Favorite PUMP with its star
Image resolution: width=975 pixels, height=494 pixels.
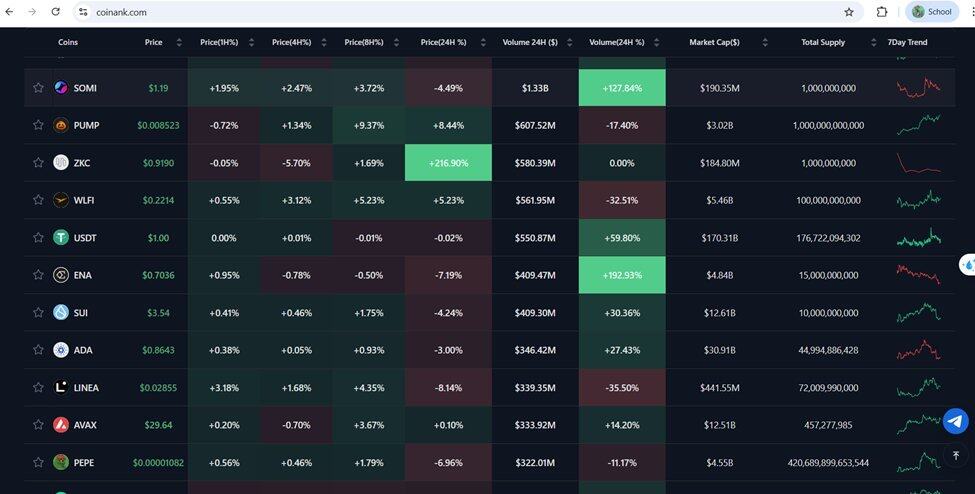tap(38, 125)
